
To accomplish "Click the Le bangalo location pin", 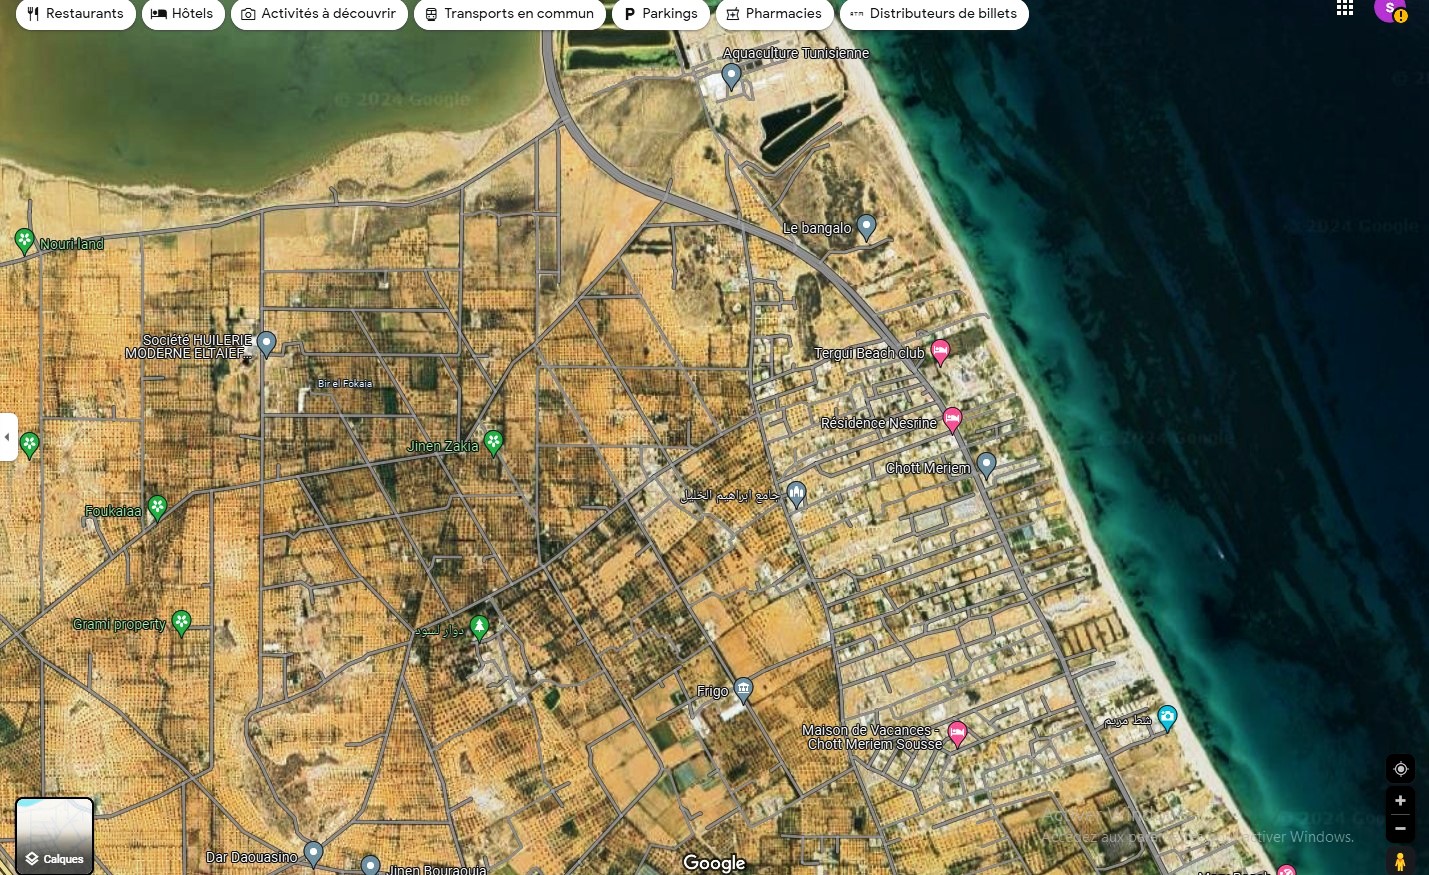I will pyautogui.click(x=866, y=226).
